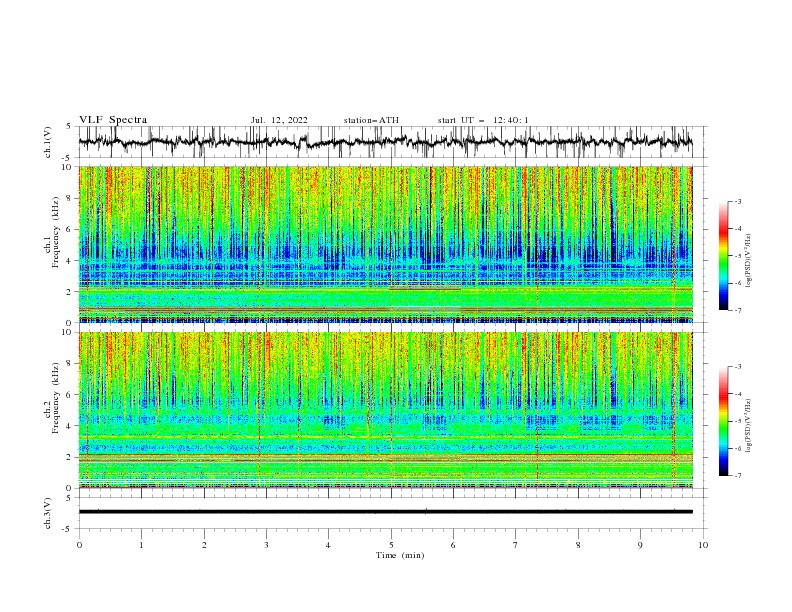The height and width of the screenshot is (612, 792).
Task: Click time axis tick label "9"
Action: tap(640, 545)
